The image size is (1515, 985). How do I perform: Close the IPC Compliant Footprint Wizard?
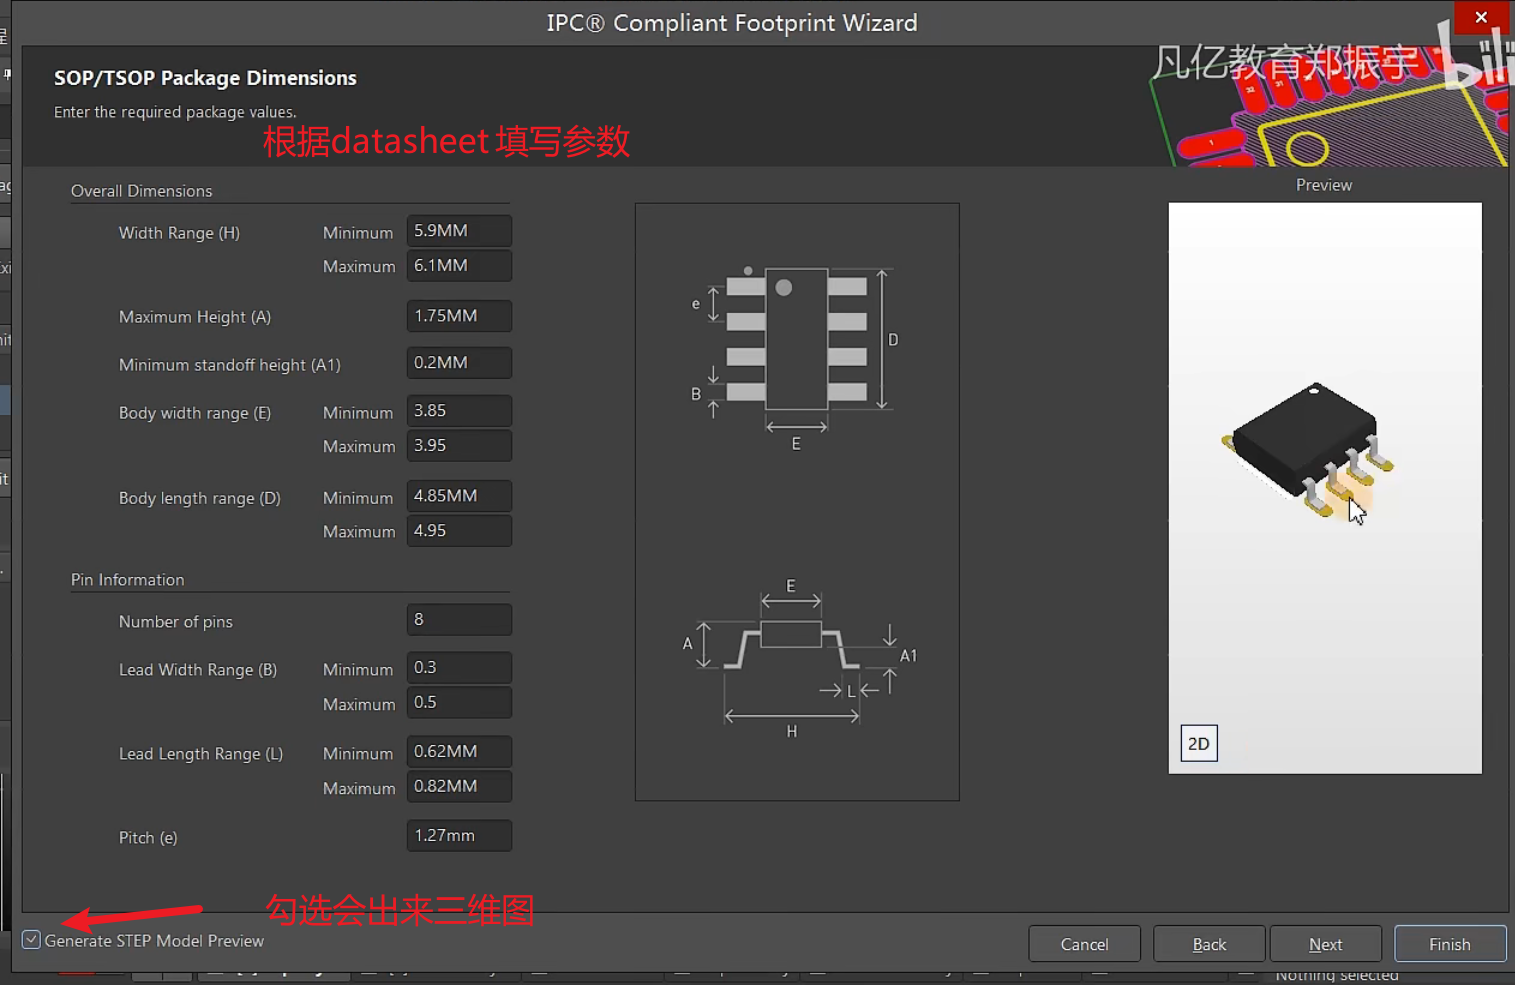coord(1481,18)
